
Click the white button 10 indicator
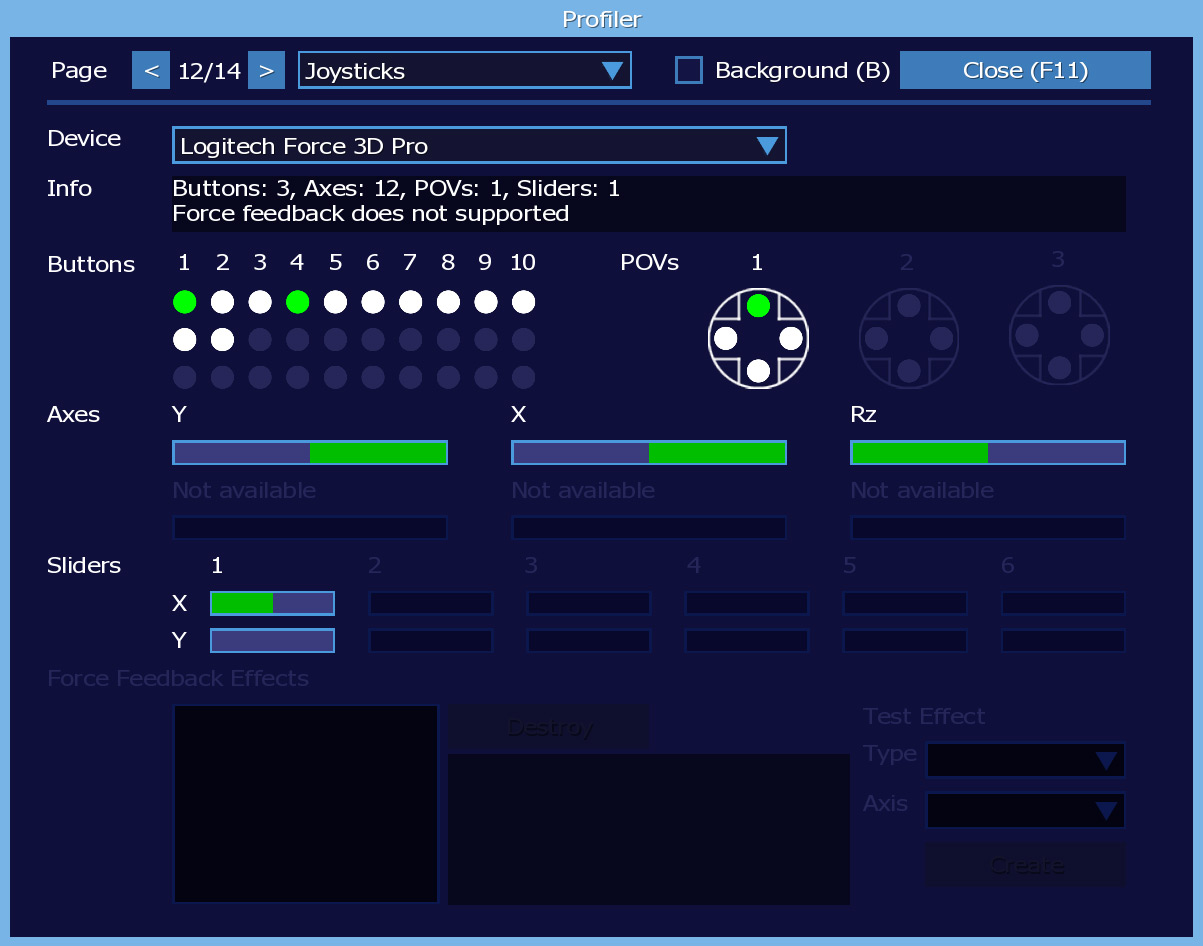click(523, 302)
